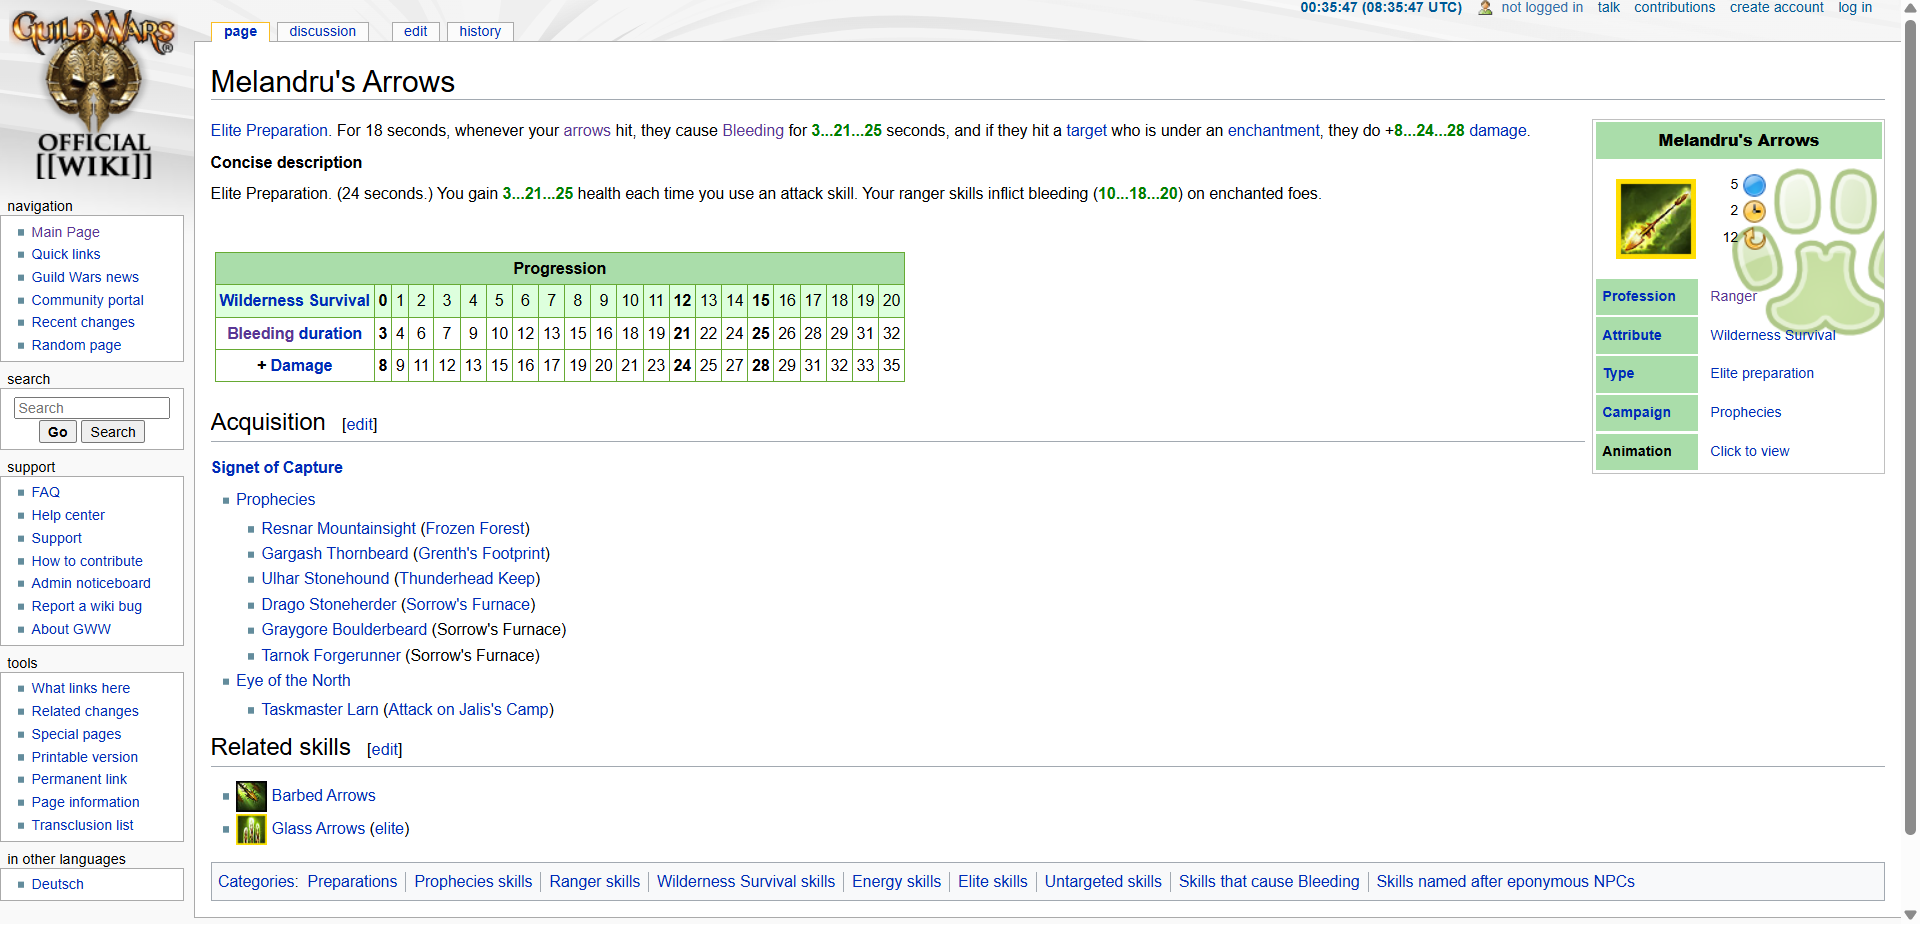Click the recharge time icon
The height and width of the screenshot is (925, 1920).
coord(1754,238)
